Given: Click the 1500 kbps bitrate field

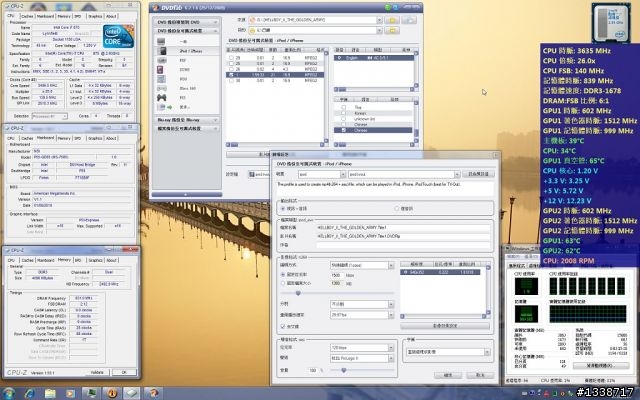Looking at the screenshot, I should [336, 275].
